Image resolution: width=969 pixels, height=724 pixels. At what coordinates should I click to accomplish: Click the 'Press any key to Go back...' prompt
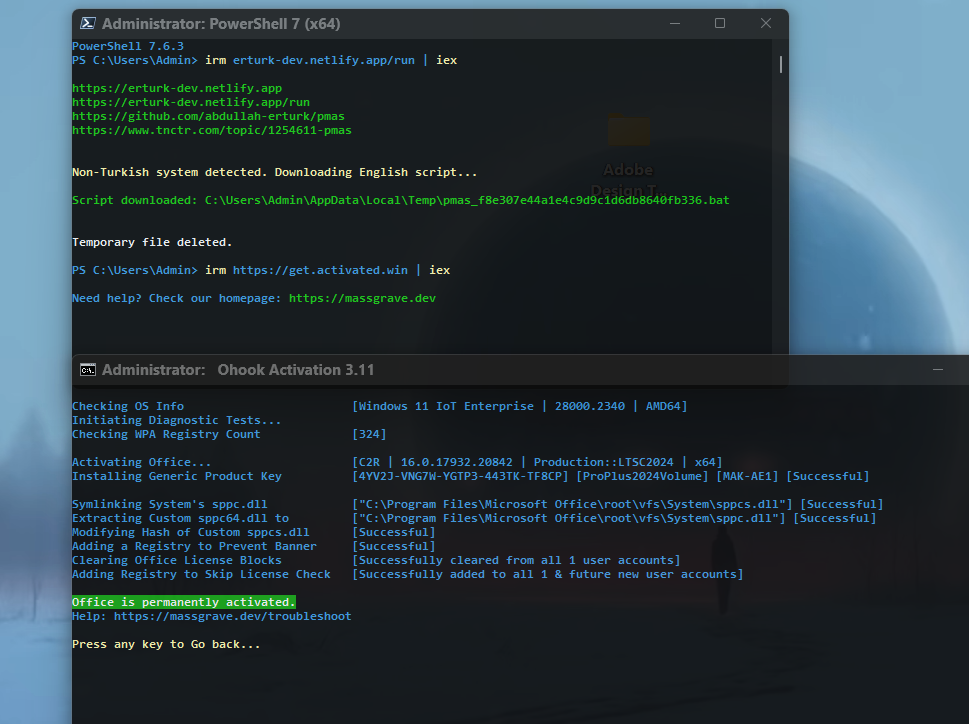tap(166, 644)
